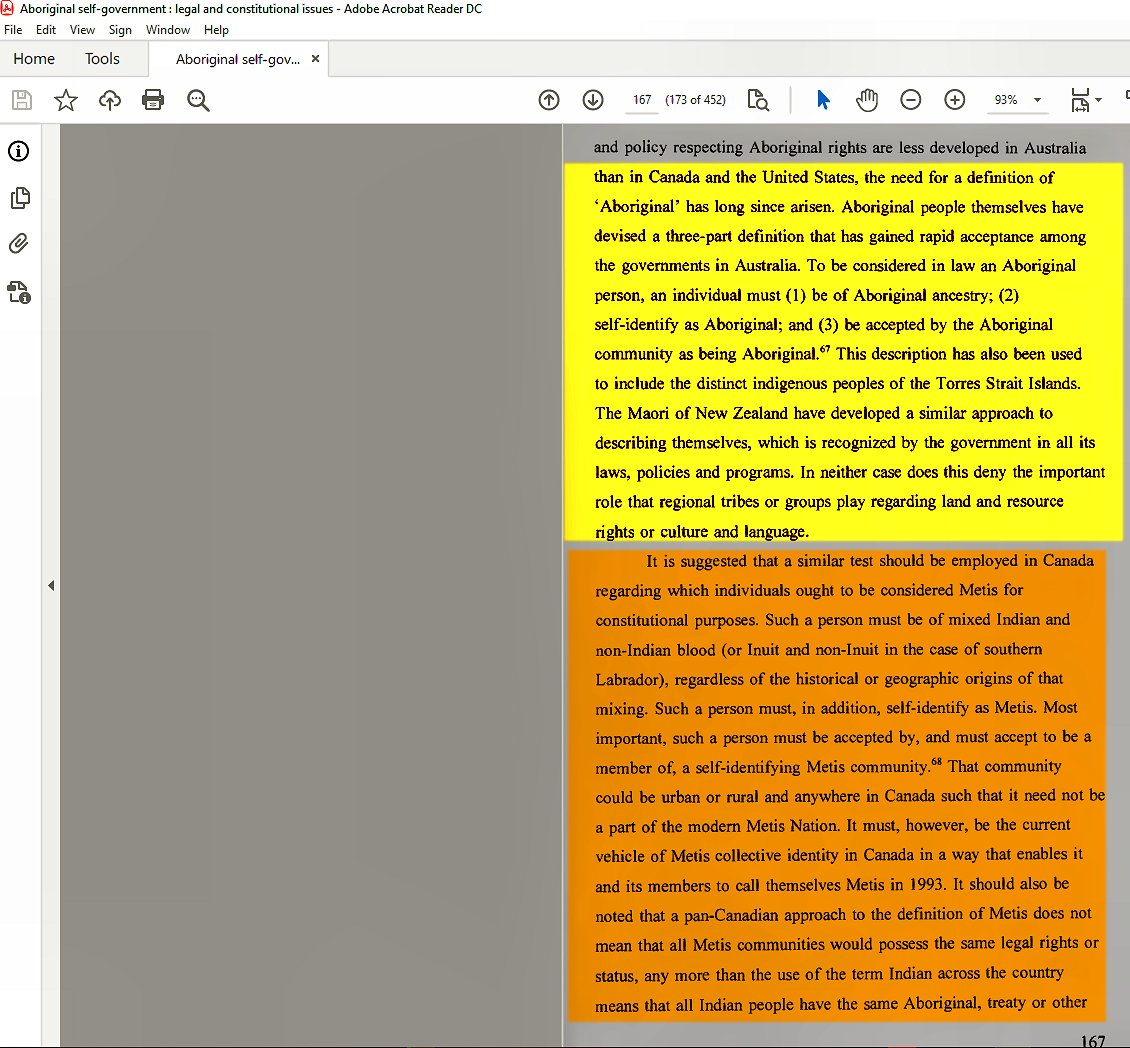
Task: Open the document info panel icon
Action: [19, 151]
